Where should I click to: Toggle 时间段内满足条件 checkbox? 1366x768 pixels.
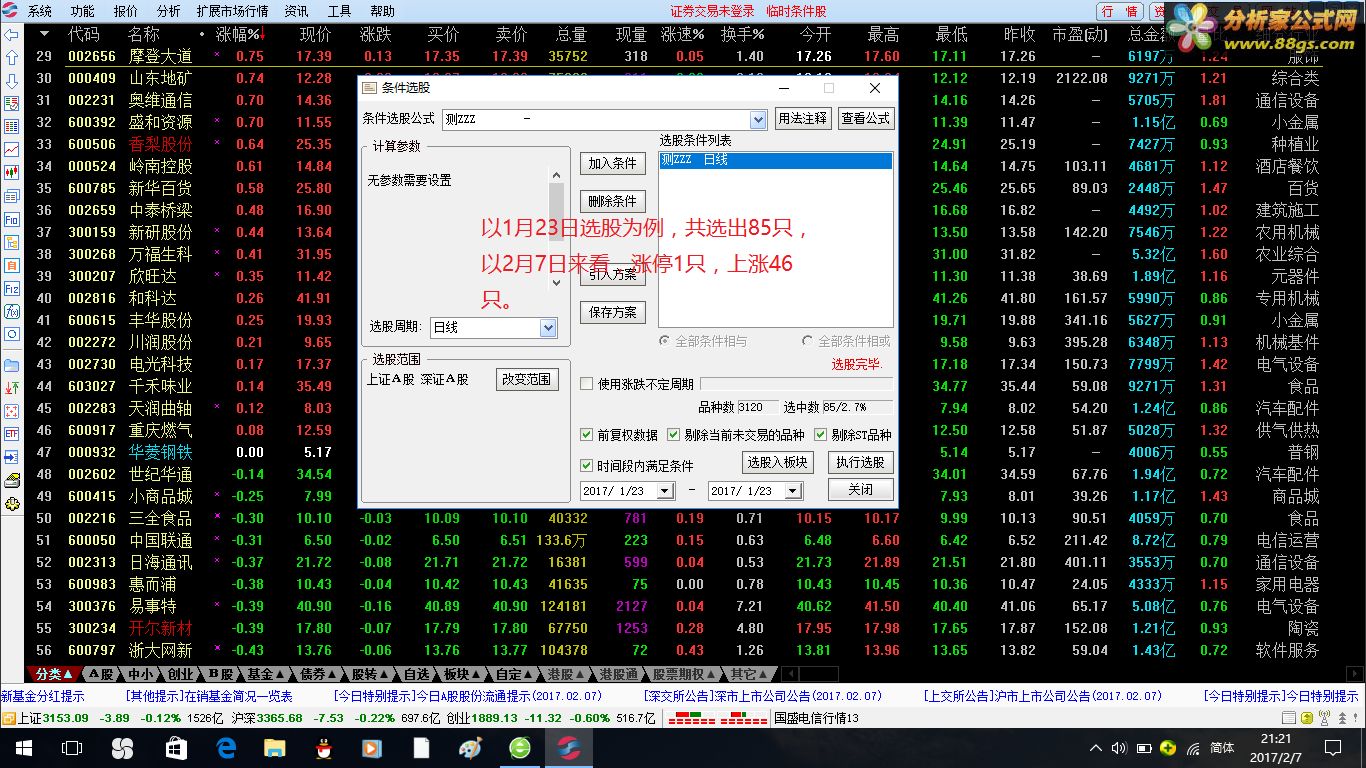[587, 466]
